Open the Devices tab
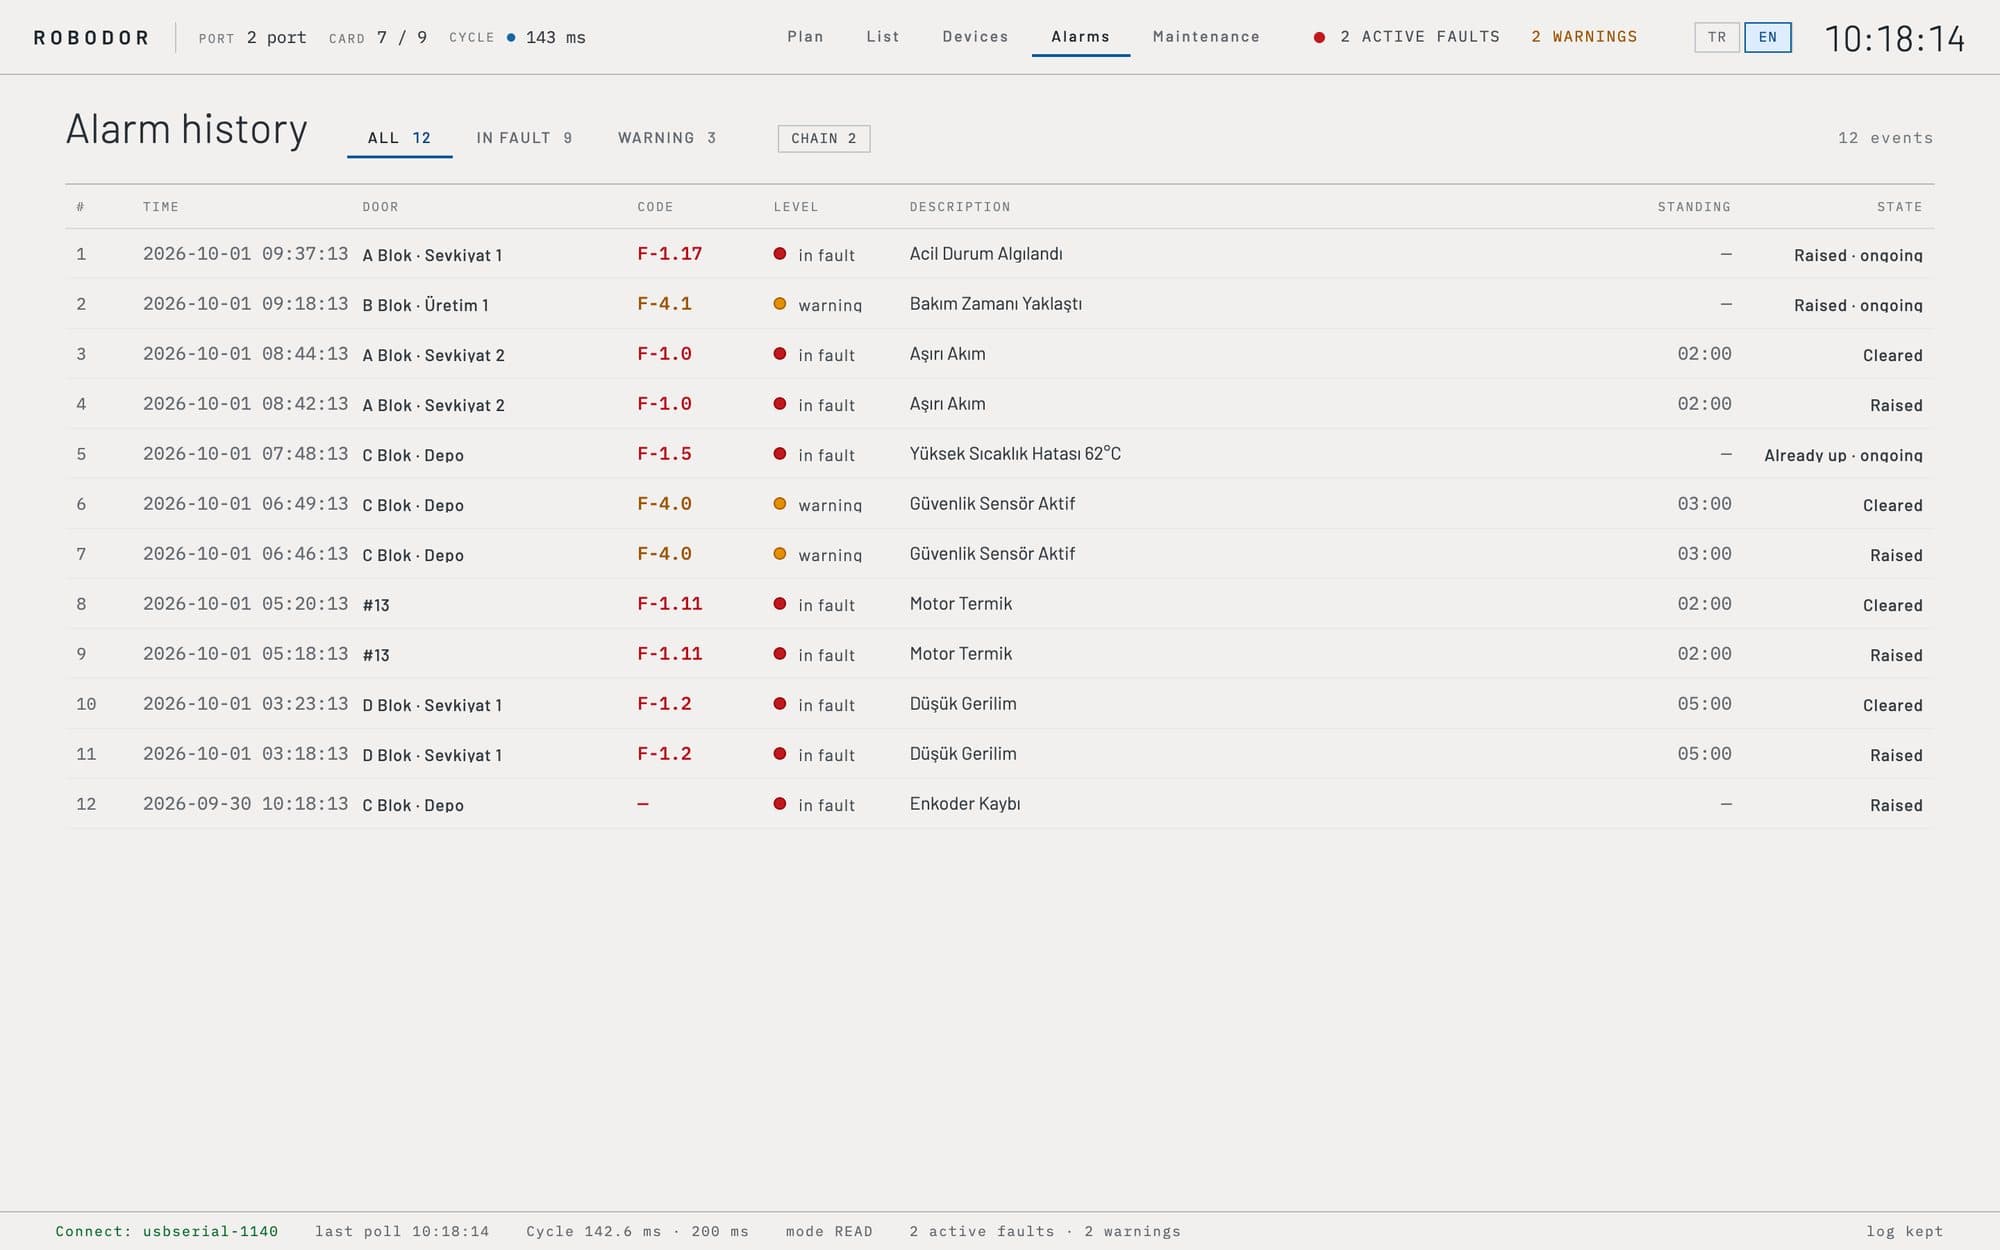 tap(975, 37)
